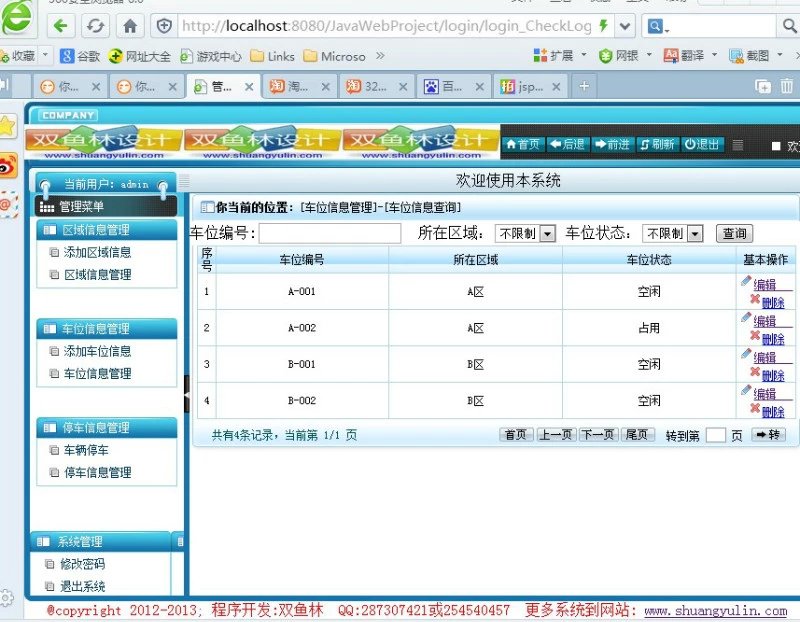Edit the A-001 parking space row
The width and height of the screenshot is (800, 622).
[764, 284]
